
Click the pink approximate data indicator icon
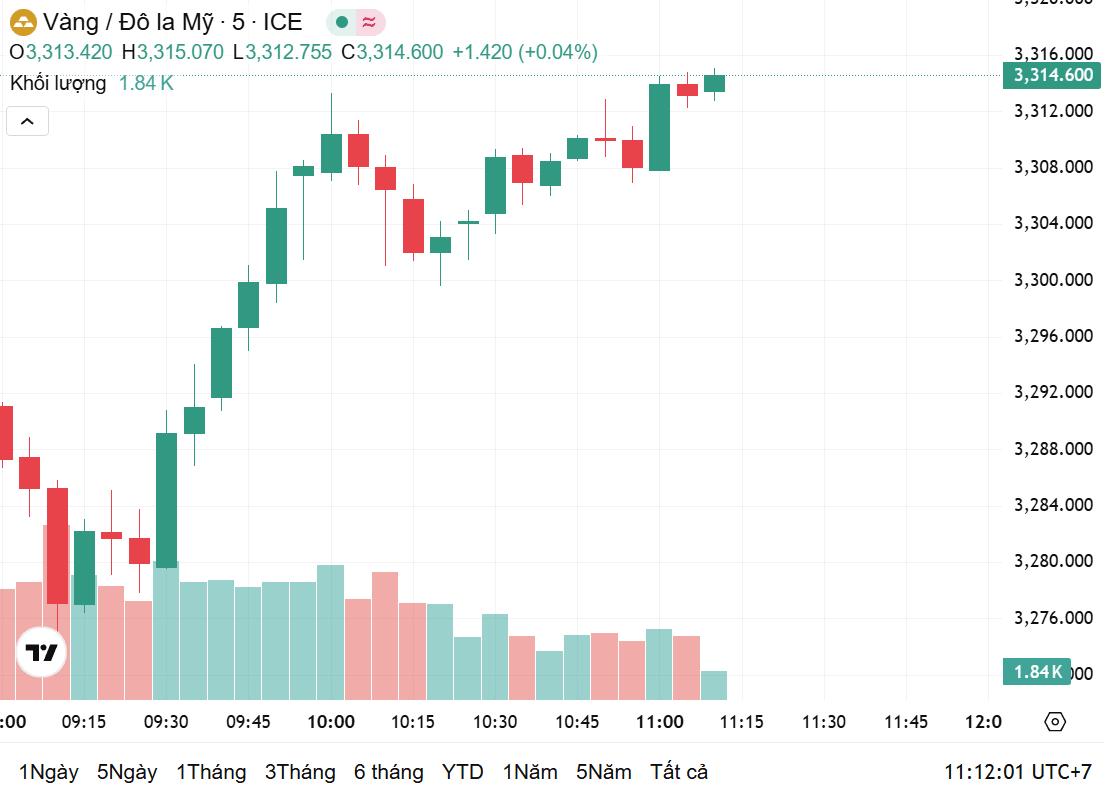(369, 23)
